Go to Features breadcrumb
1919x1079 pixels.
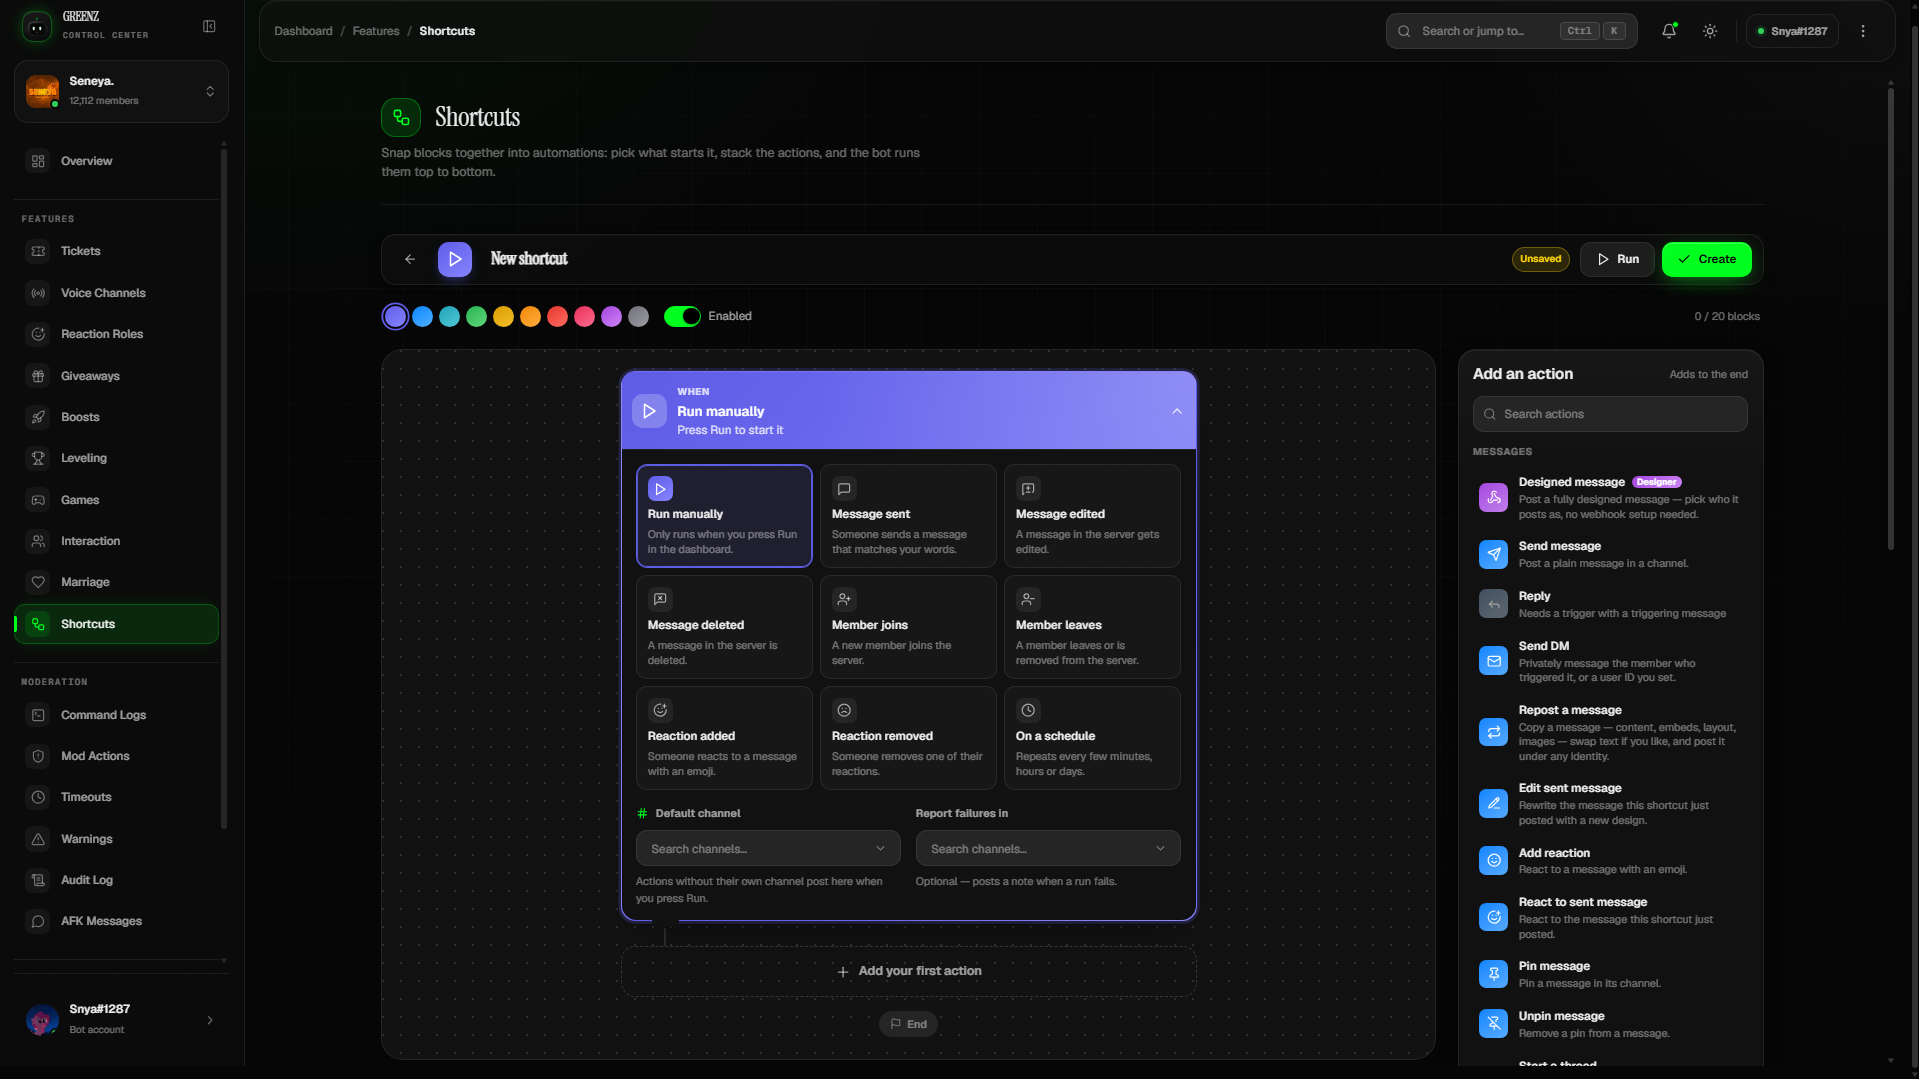click(376, 31)
